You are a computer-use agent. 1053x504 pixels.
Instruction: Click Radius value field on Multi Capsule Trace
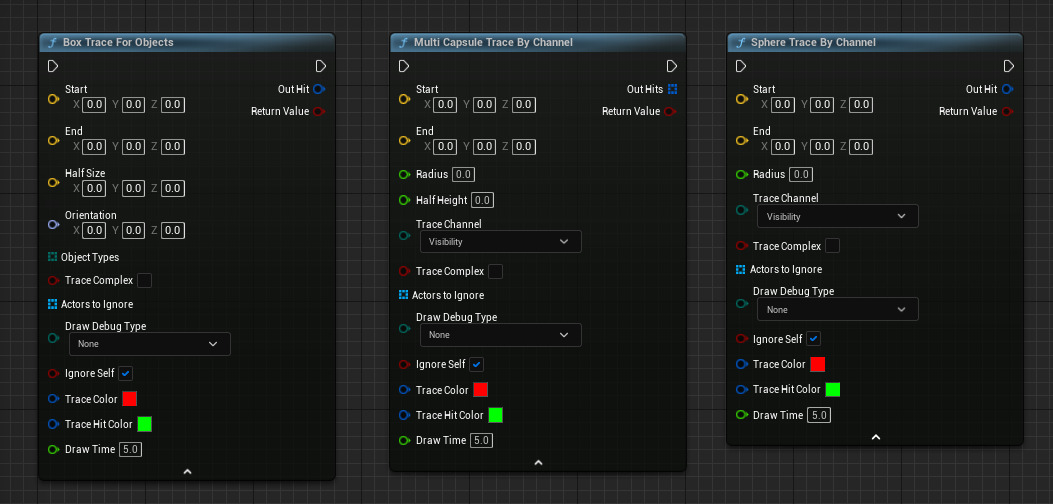[463, 175]
